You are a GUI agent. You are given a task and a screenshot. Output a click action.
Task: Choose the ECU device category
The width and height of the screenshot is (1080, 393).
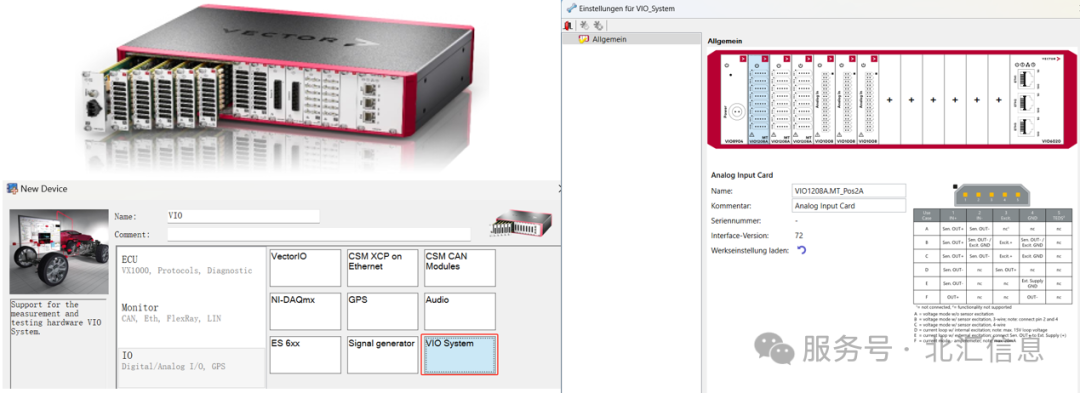click(191, 266)
